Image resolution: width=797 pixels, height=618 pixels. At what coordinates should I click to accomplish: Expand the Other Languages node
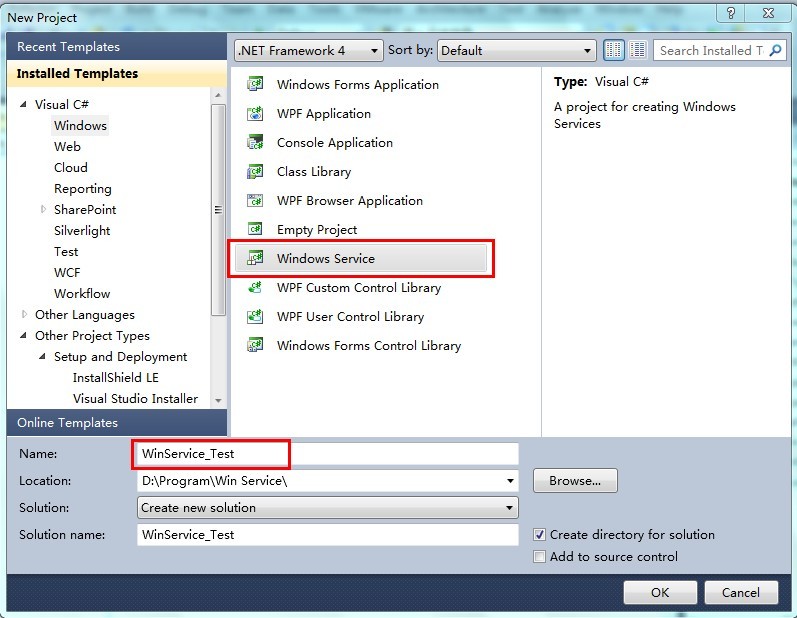tap(24, 314)
